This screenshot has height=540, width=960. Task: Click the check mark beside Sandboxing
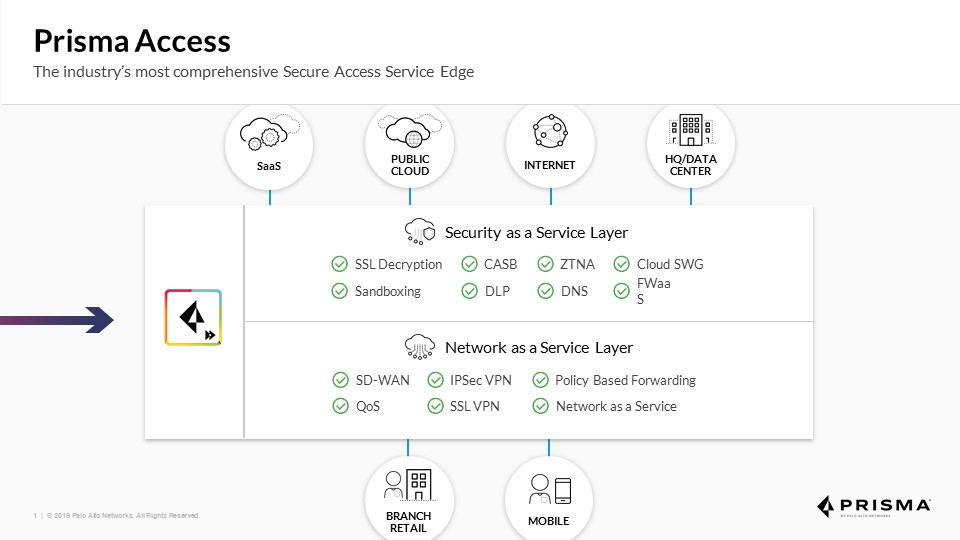pos(339,291)
